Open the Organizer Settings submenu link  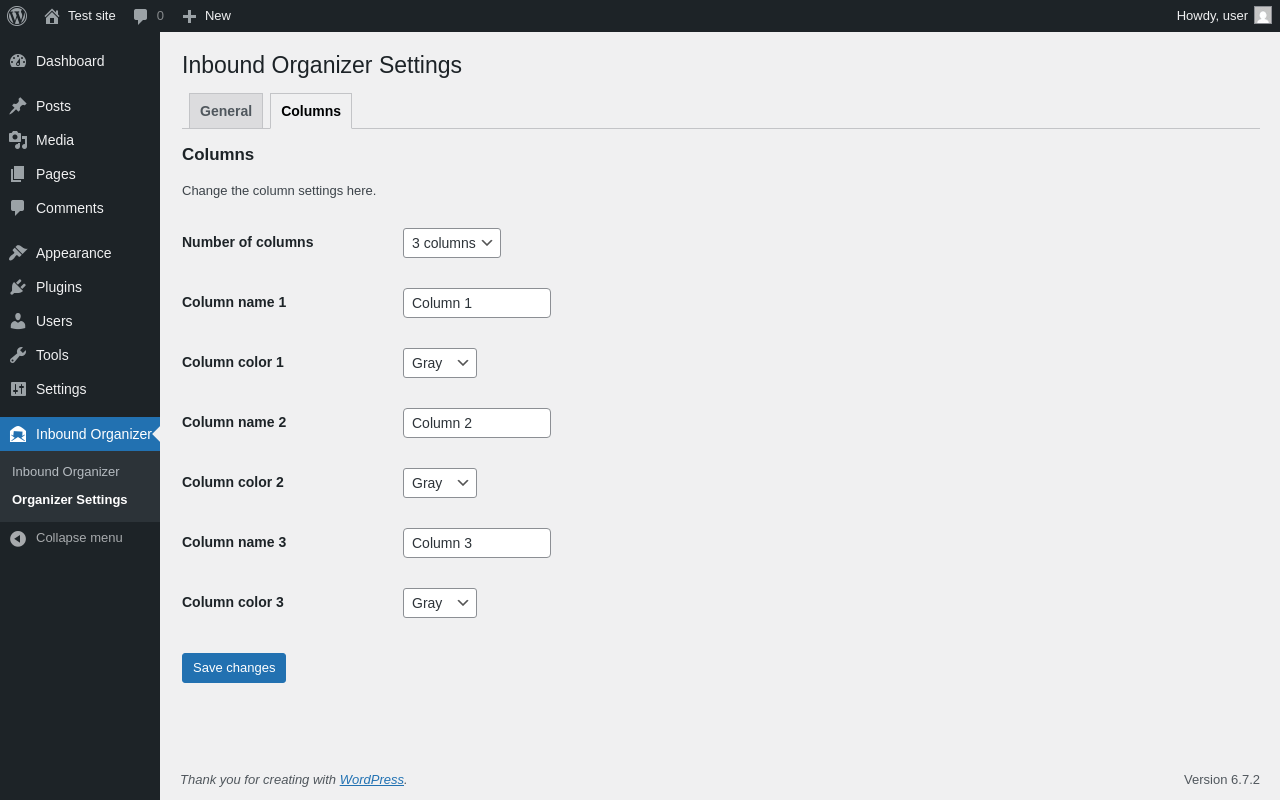click(70, 499)
